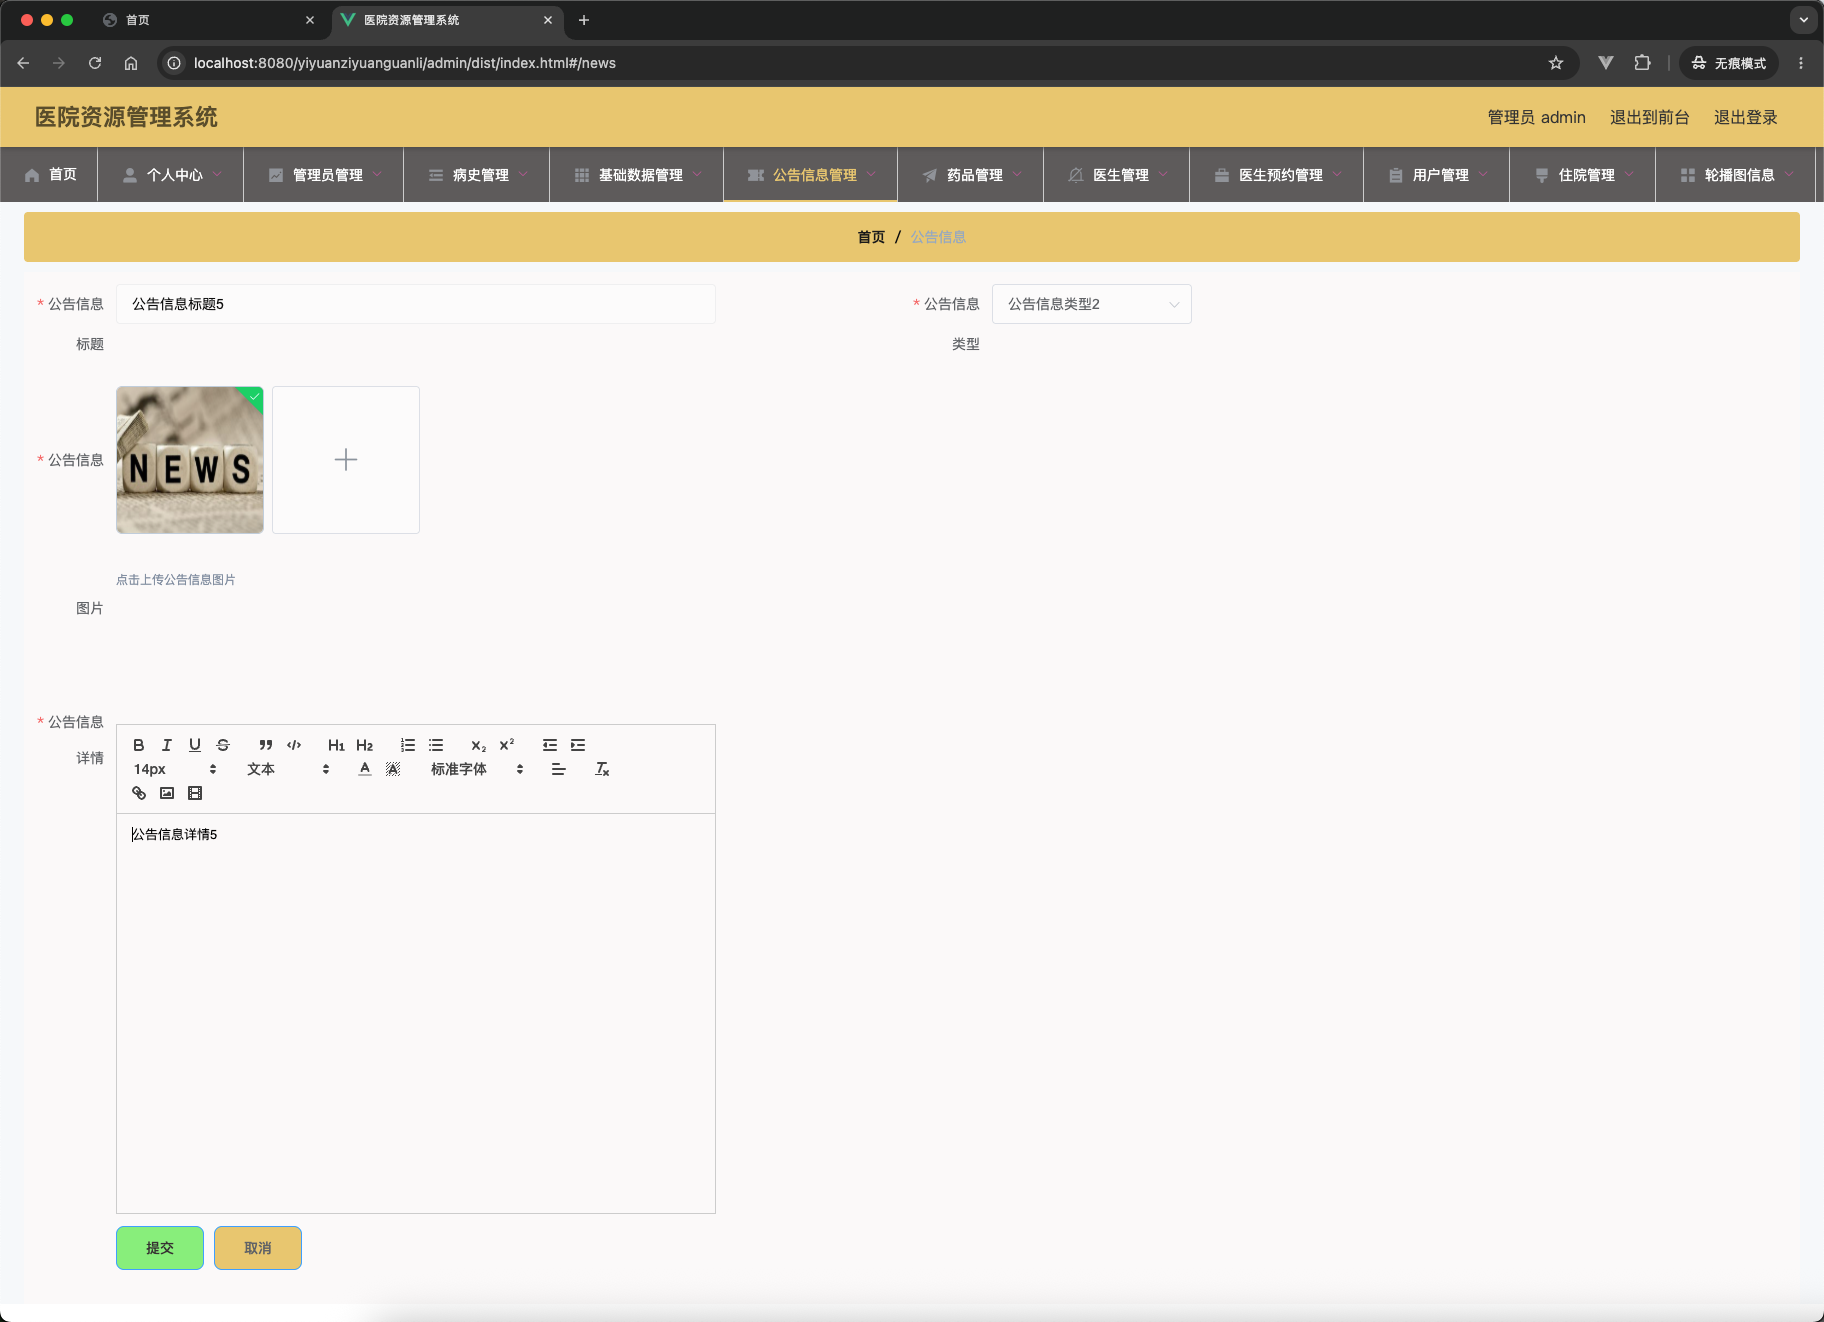
Task: Apply Heading 2 style
Action: click(x=364, y=745)
